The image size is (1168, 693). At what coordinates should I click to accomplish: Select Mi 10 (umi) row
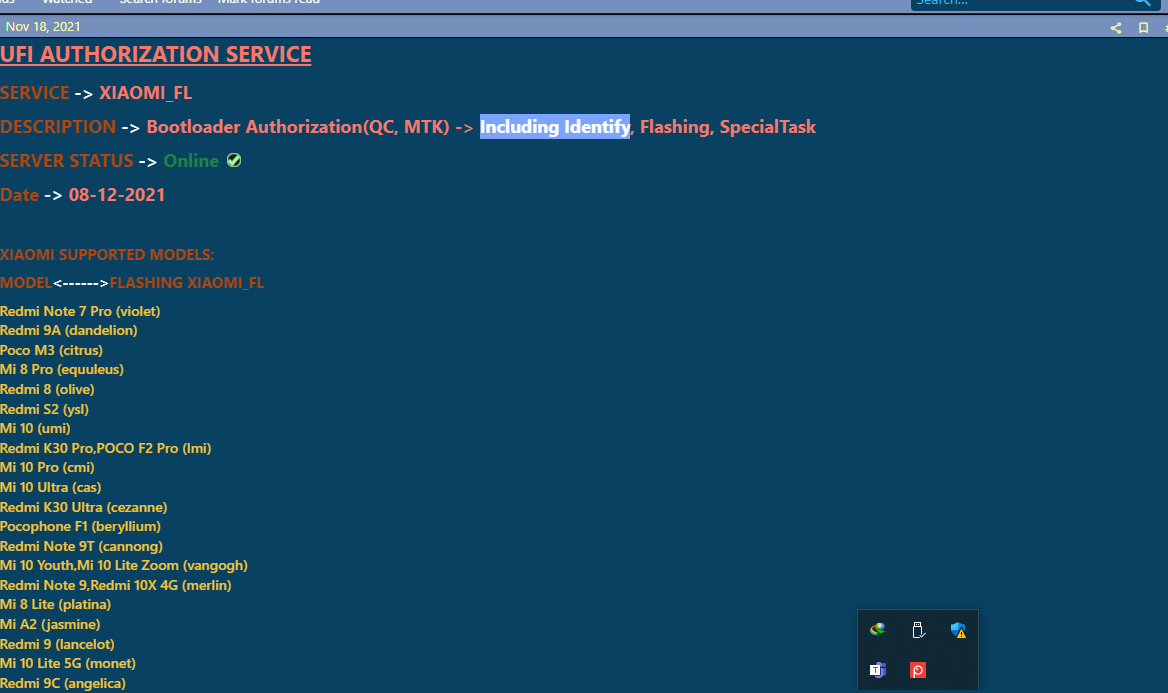[36, 428]
